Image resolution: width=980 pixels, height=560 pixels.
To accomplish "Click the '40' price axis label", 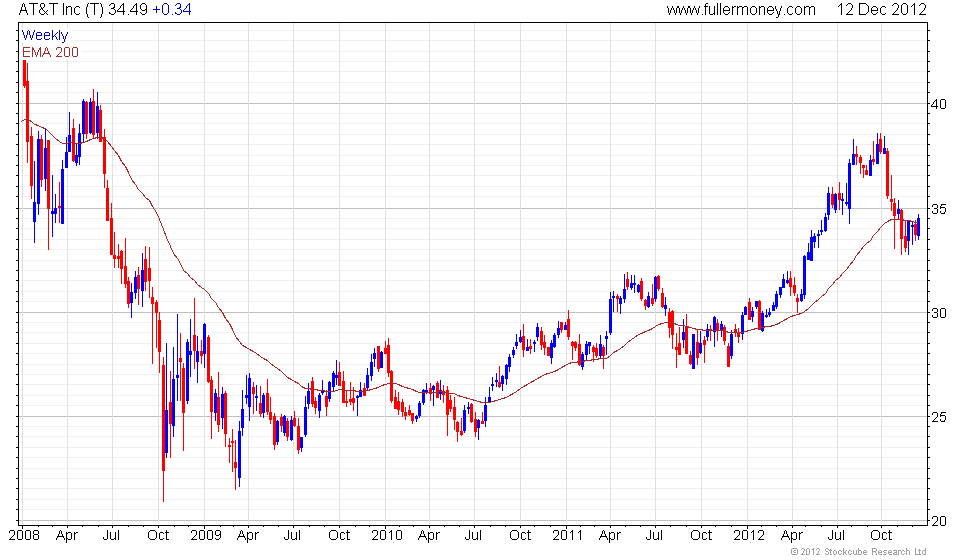I will (x=939, y=104).
